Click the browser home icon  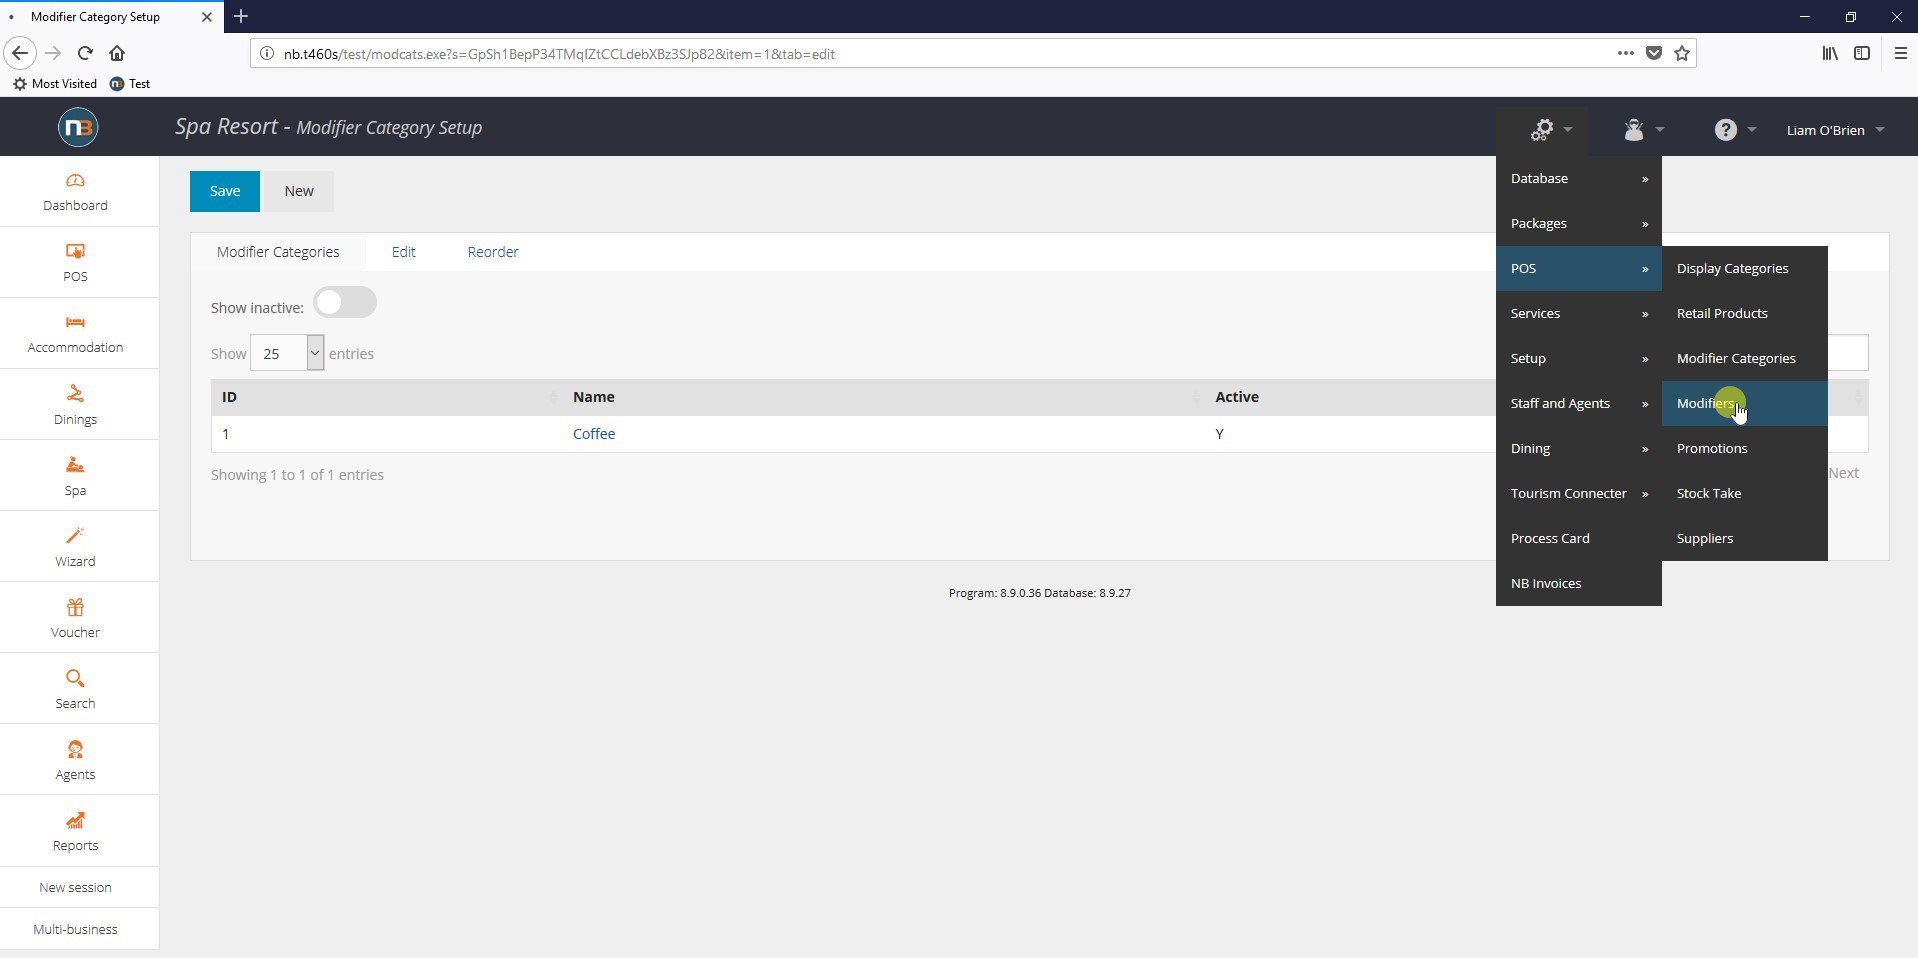coord(117,53)
